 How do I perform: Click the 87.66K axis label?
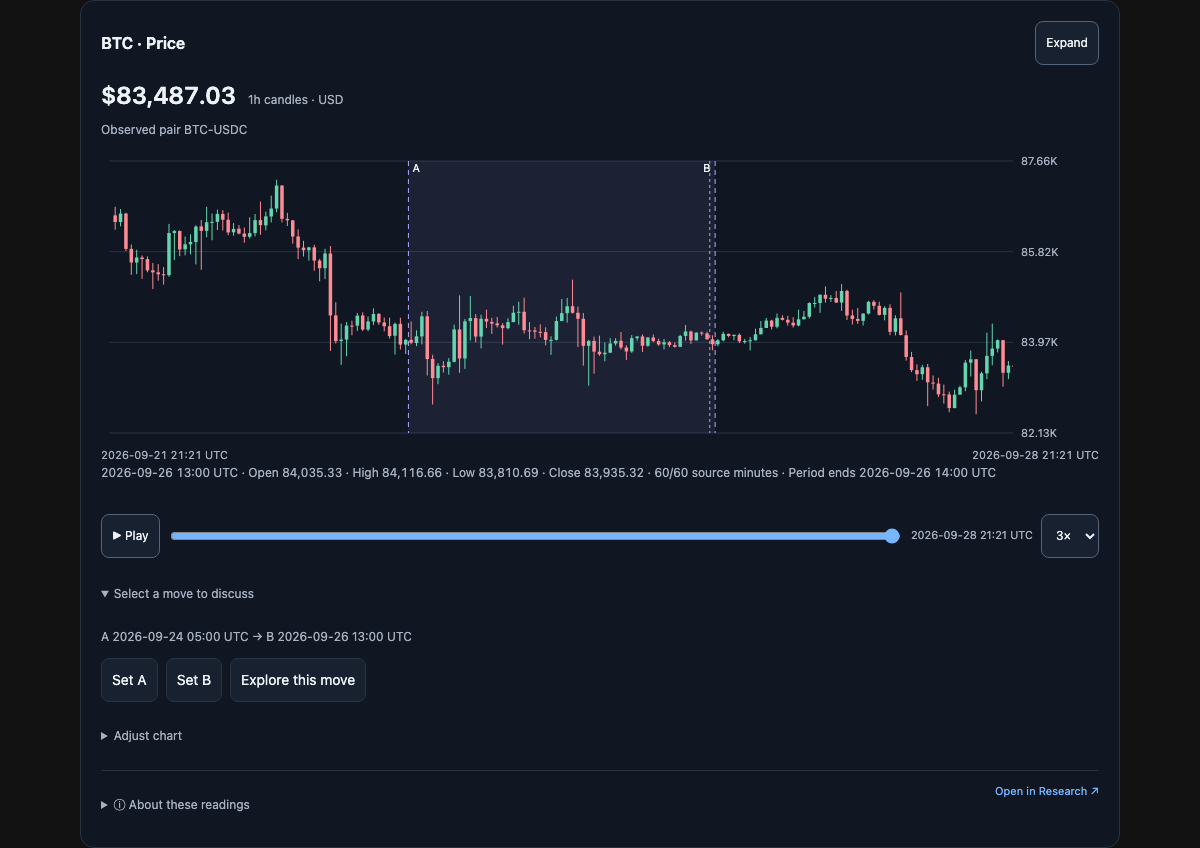1040,161
